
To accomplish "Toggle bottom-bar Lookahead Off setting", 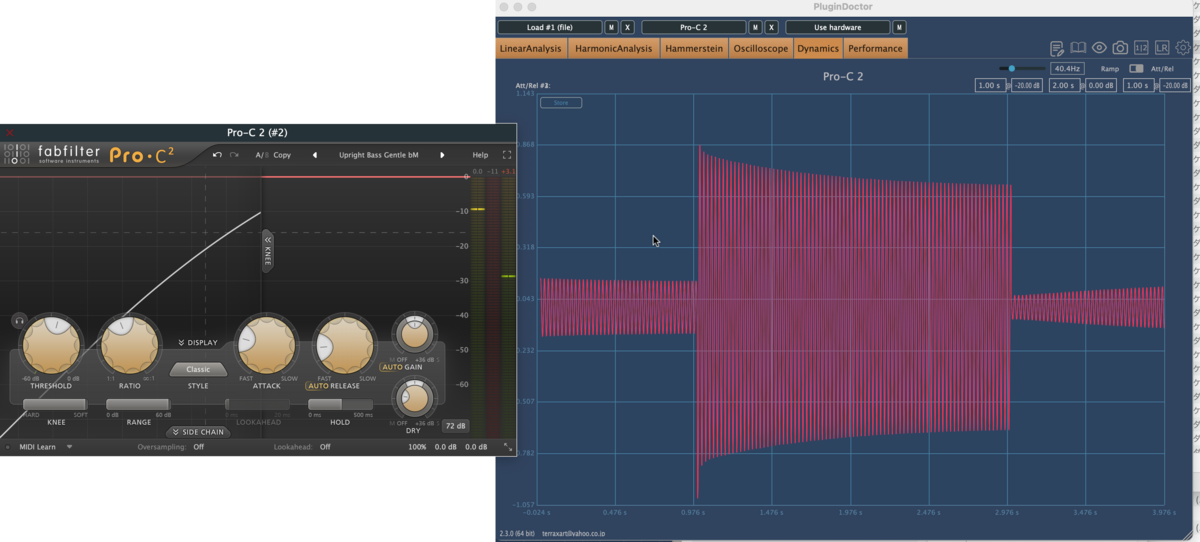I will [x=326, y=447].
